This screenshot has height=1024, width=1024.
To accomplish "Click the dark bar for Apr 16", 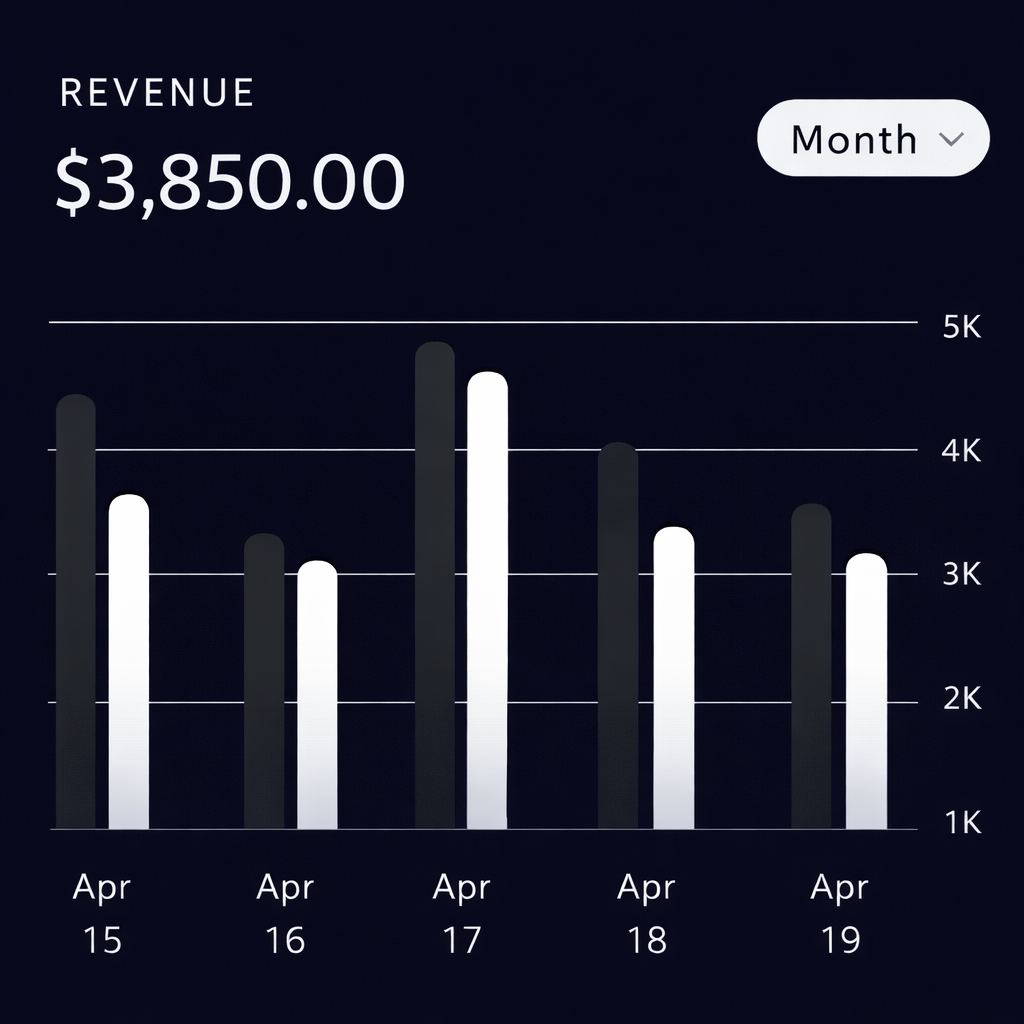I will coord(264,681).
